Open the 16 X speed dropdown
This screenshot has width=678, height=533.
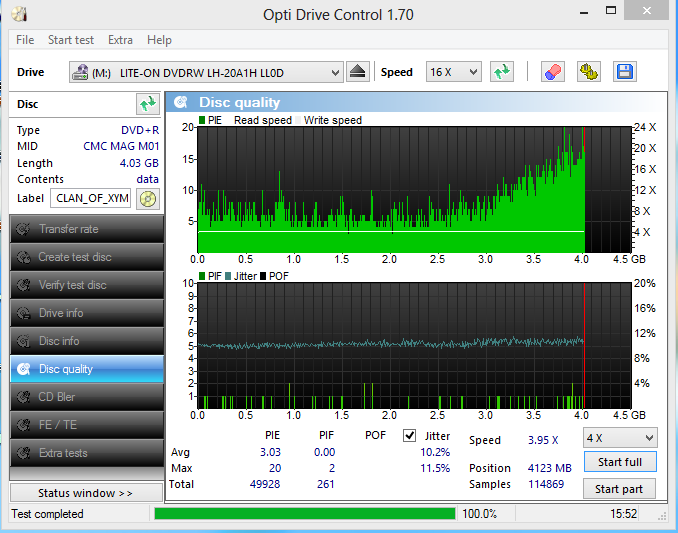454,72
